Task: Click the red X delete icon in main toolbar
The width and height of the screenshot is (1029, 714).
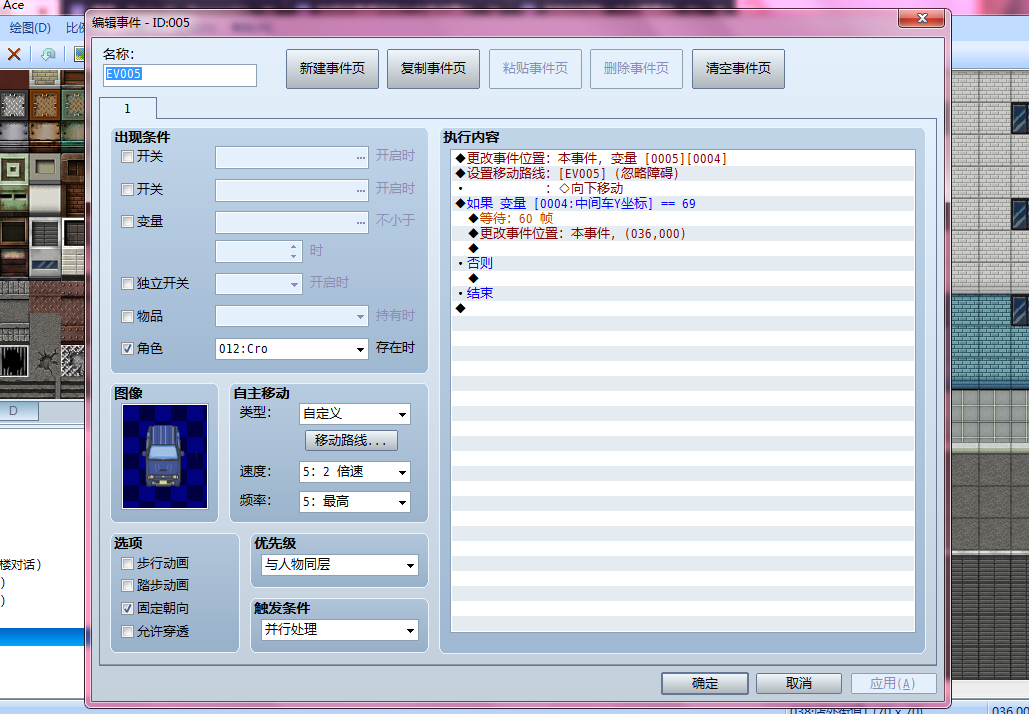Action: coord(14,54)
